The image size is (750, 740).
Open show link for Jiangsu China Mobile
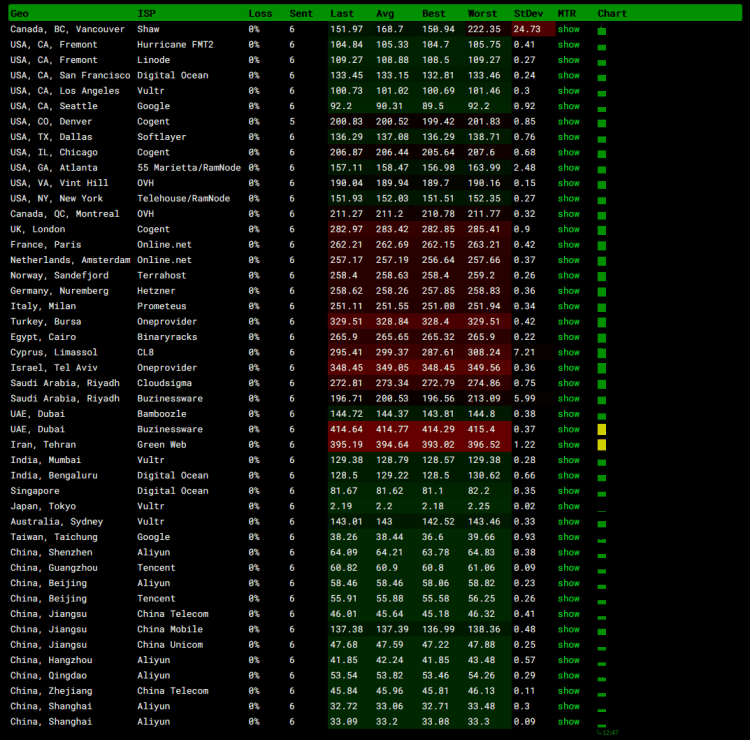pos(568,630)
